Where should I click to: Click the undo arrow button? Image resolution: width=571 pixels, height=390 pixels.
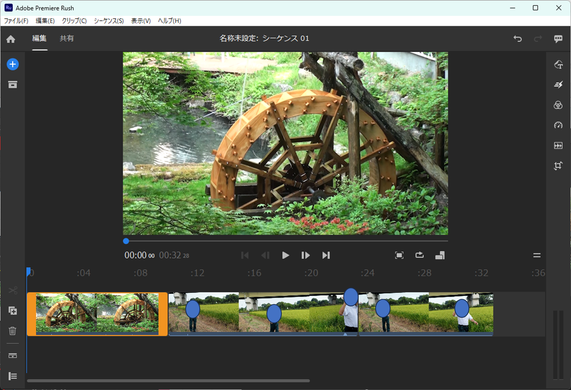pos(517,39)
